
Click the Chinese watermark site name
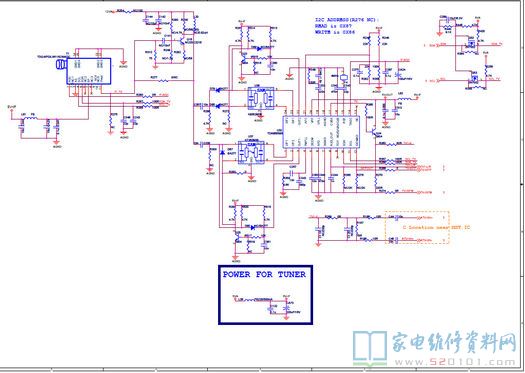pyautogui.click(x=454, y=343)
